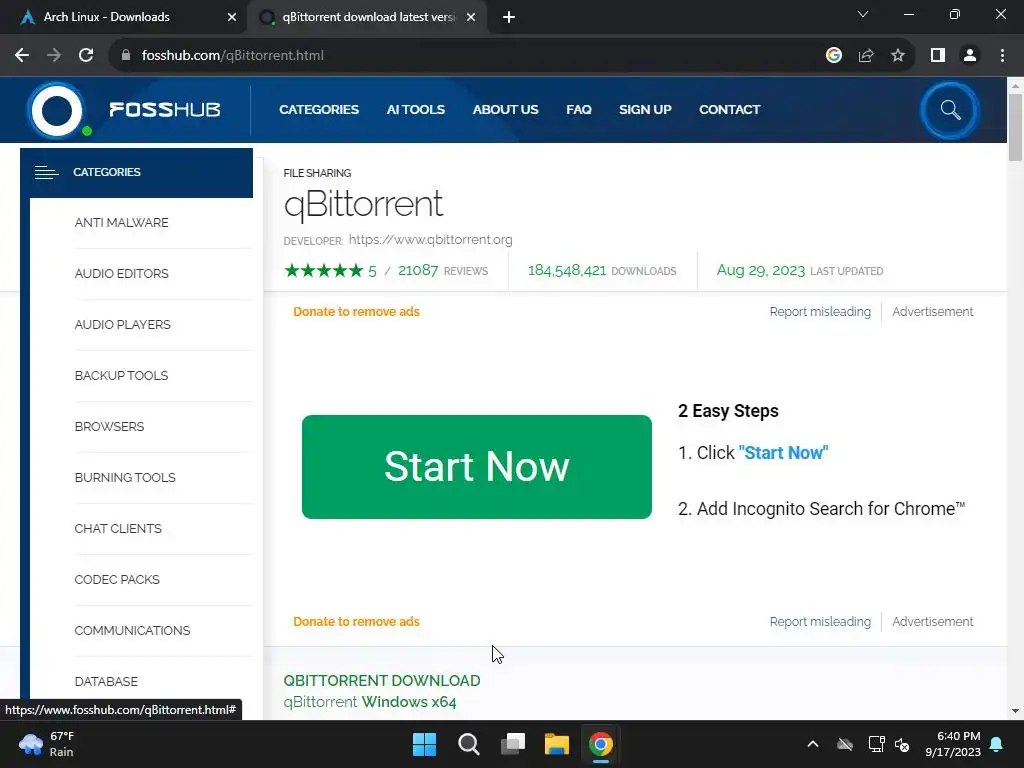The width and height of the screenshot is (1024, 768).
Task: Select AUDIO EDITORS category
Action: pos(121,274)
